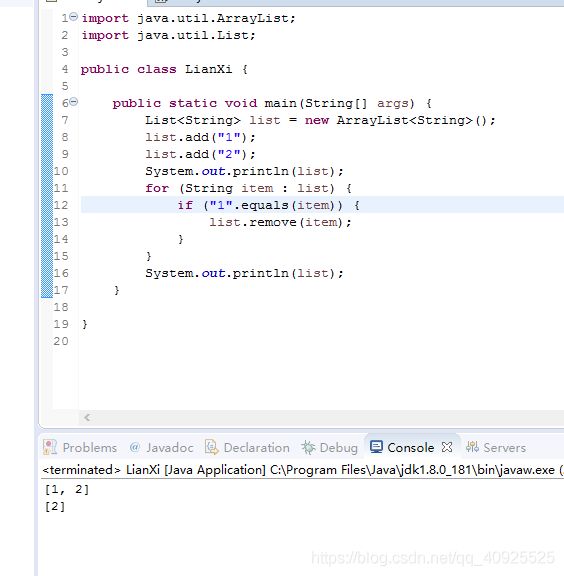Screen dimensions: 564x576
Task: Switch to the Debug tab
Action: (x=330, y=447)
